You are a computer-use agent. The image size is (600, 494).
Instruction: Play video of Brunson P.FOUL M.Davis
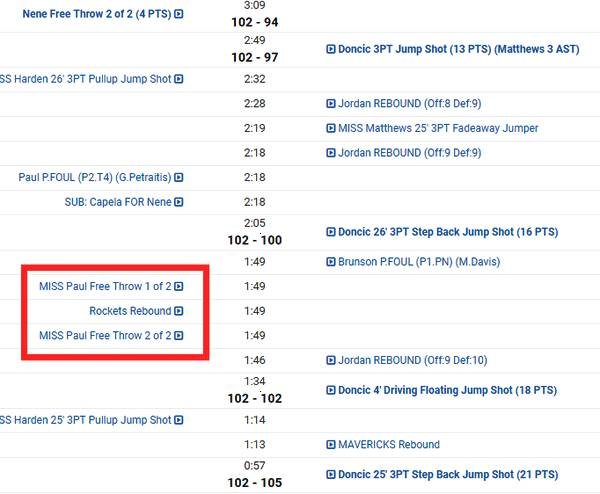pyautogui.click(x=331, y=262)
